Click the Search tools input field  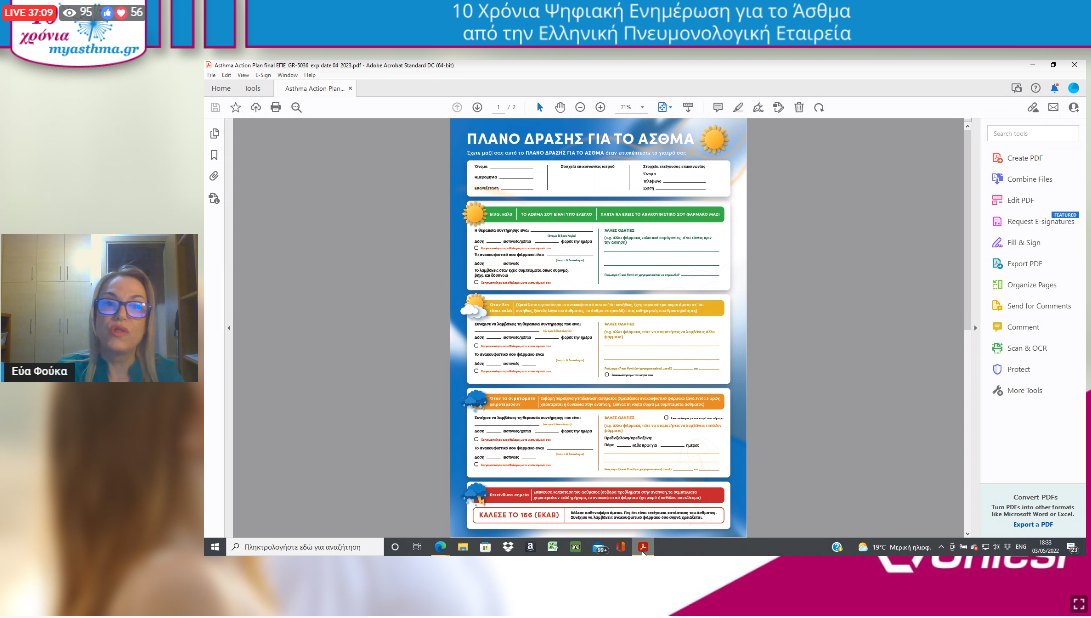[1033, 134]
